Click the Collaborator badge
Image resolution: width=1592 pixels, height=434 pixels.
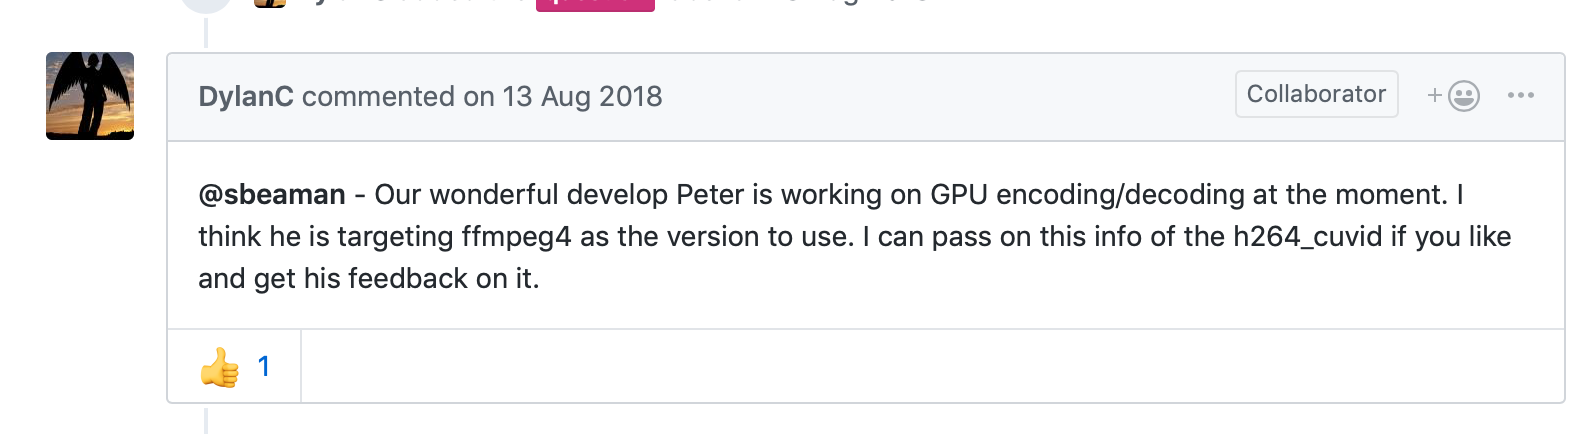coord(1316,94)
